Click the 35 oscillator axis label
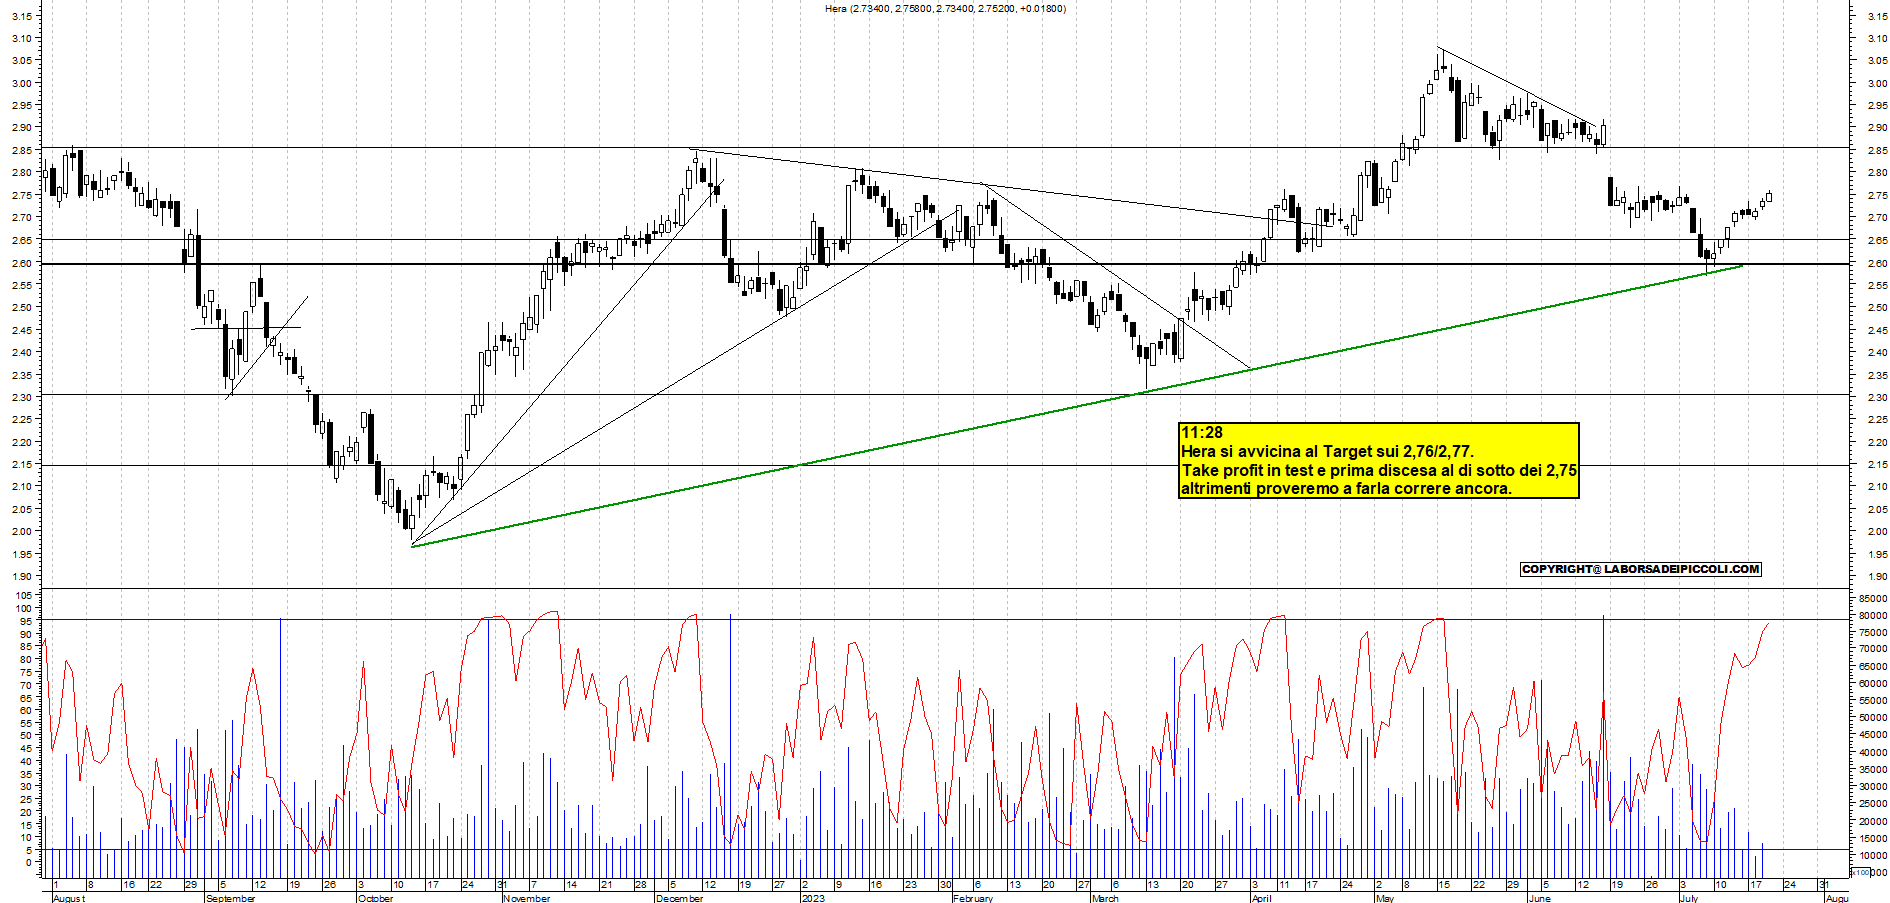Viewport: 1890px width, 903px height. (26, 774)
